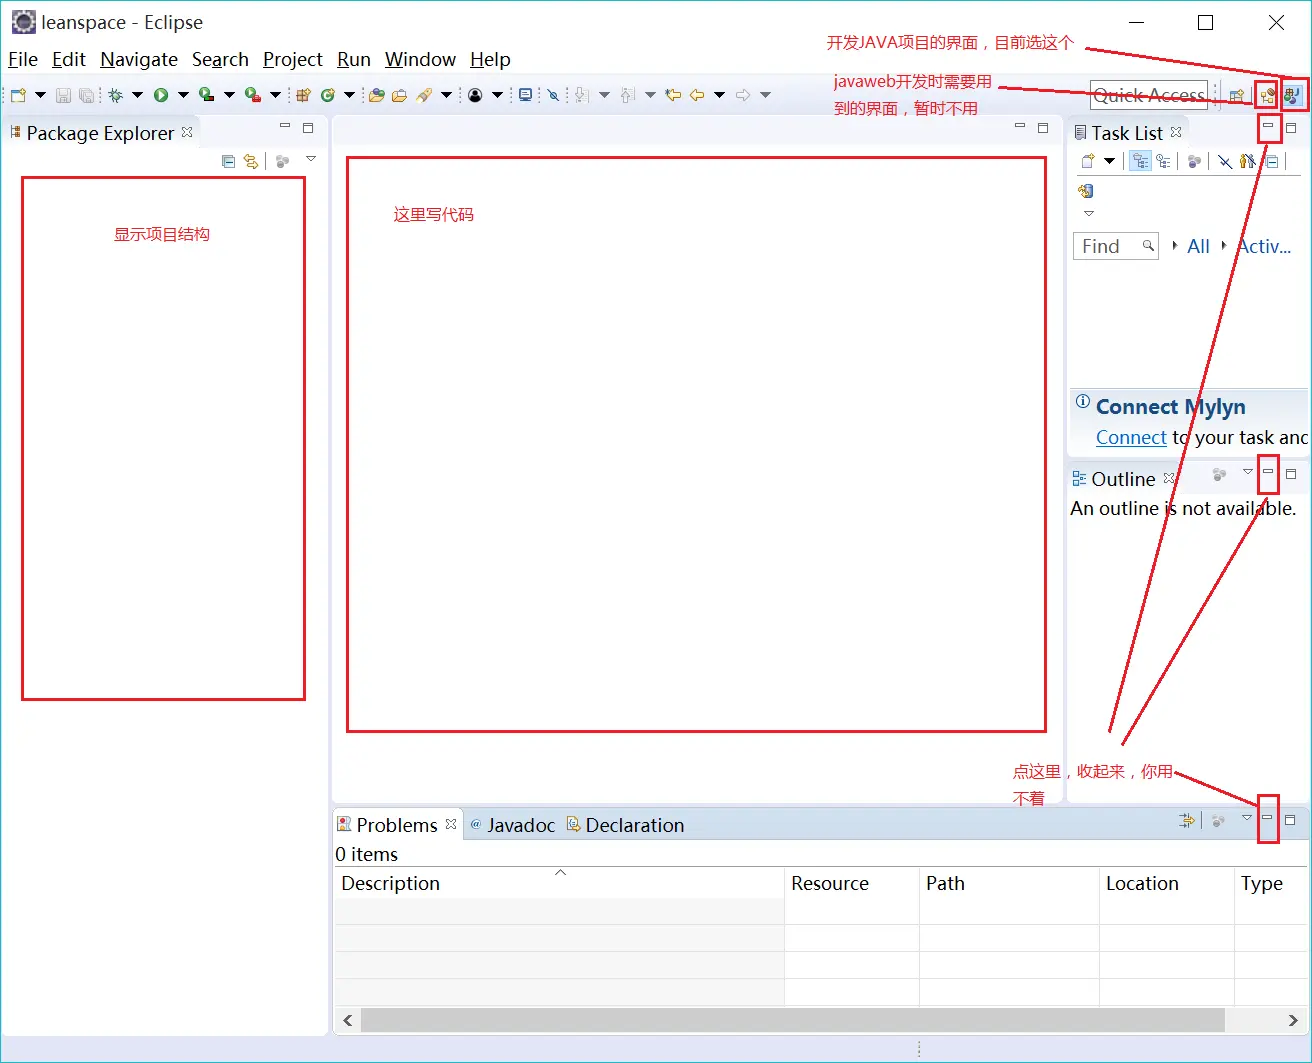Image resolution: width=1312 pixels, height=1063 pixels.
Task: Click New Task icon in Task List
Action: tap(1087, 161)
